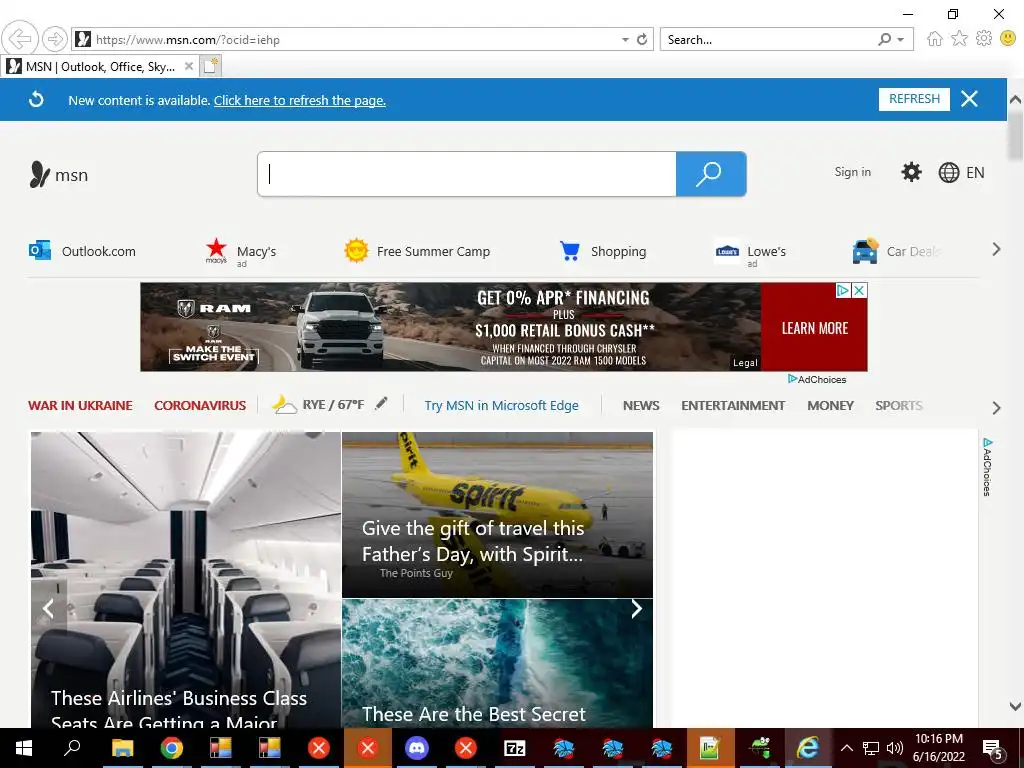Open the SPORTS category
The width and height of the screenshot is (1024, 768).
(x=899, y=406)
